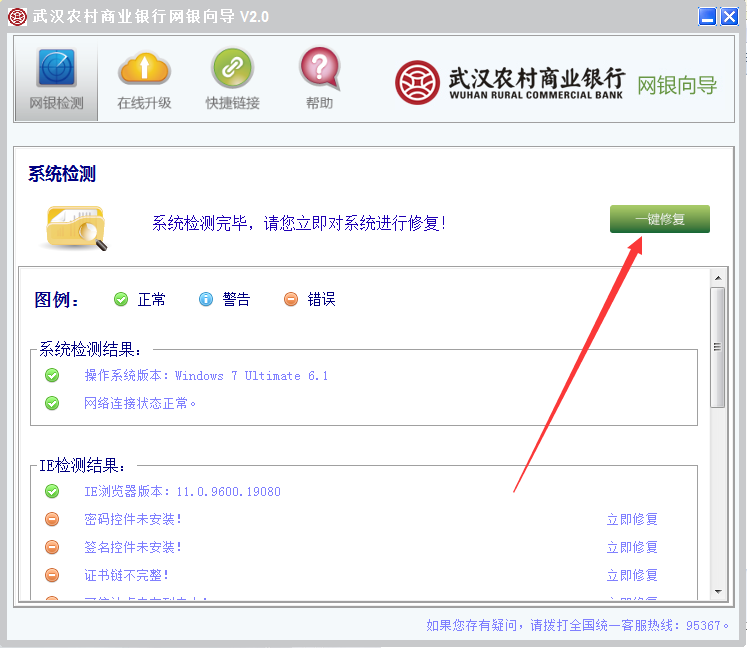Click the 签名控件未安装! text
The image size is (747, 648).
pyautogui.click(x=133, y=547)
